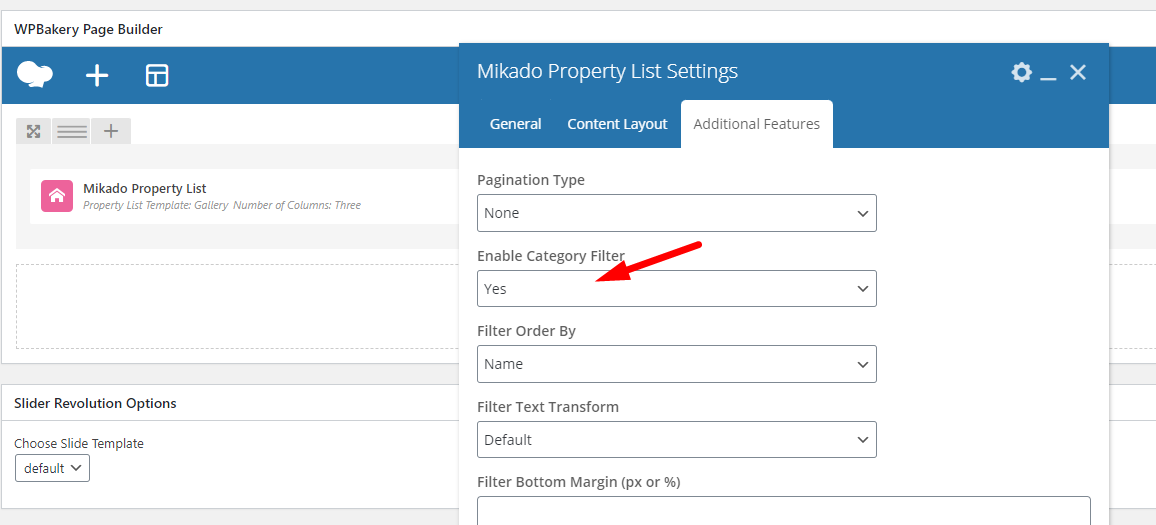Close the Mikado Property List Settings dialog
The width and height of the screenshot is (1156, 525).
point(1078,72)
